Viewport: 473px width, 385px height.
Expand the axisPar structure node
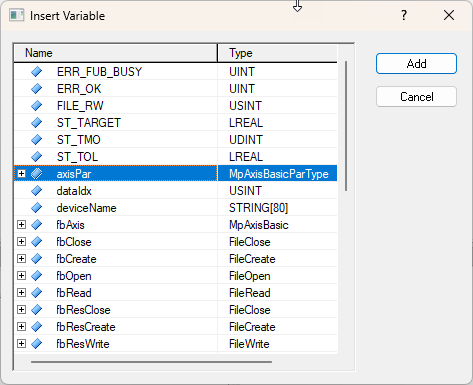click(x=21, y=174)
